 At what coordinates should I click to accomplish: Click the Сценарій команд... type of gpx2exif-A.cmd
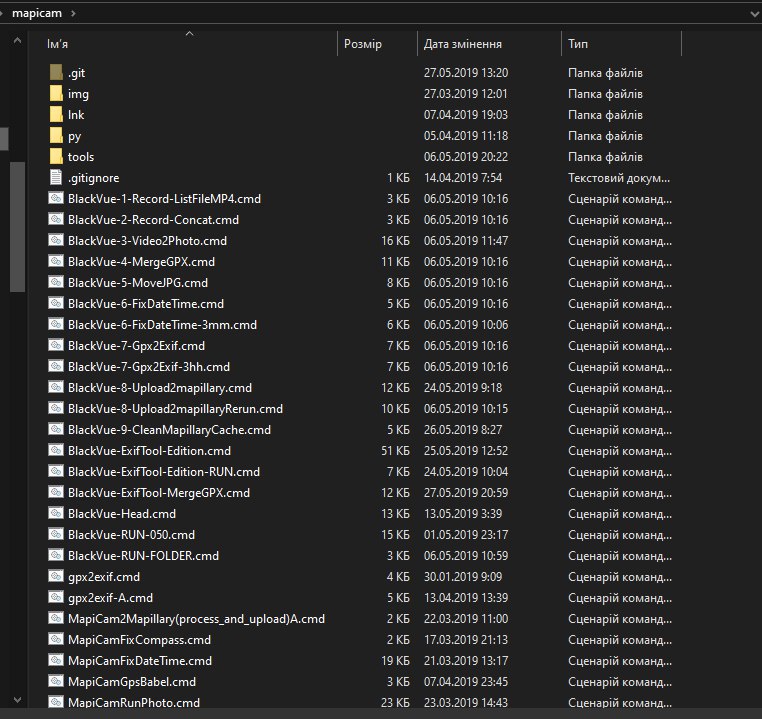620,598
